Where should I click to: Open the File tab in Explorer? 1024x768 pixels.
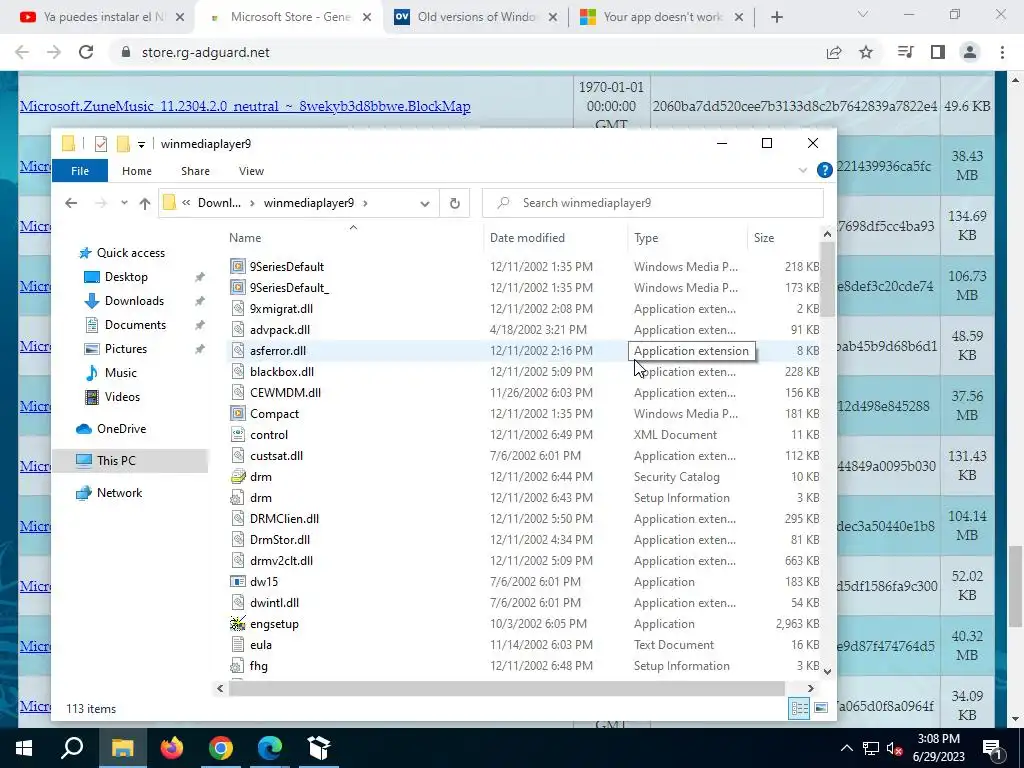[x=80, y=170]
